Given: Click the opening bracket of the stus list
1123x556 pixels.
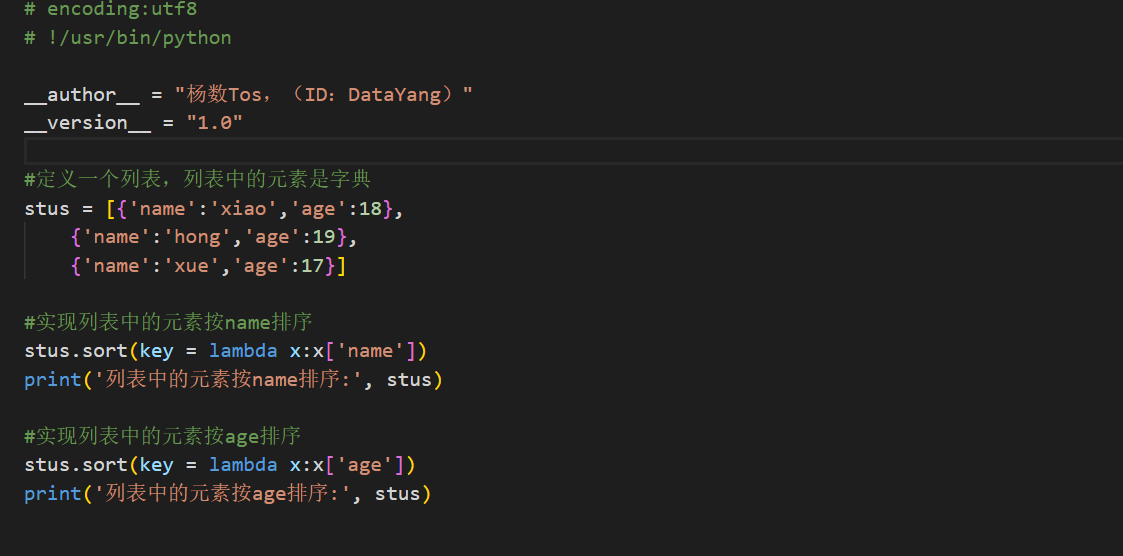Looking at the screenshot, I should (x=111, y=208).
